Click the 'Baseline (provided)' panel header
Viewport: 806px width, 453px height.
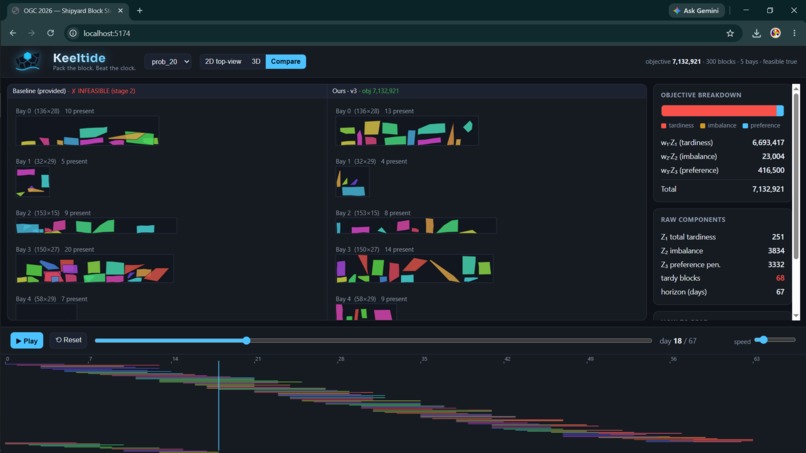(39, 91)
